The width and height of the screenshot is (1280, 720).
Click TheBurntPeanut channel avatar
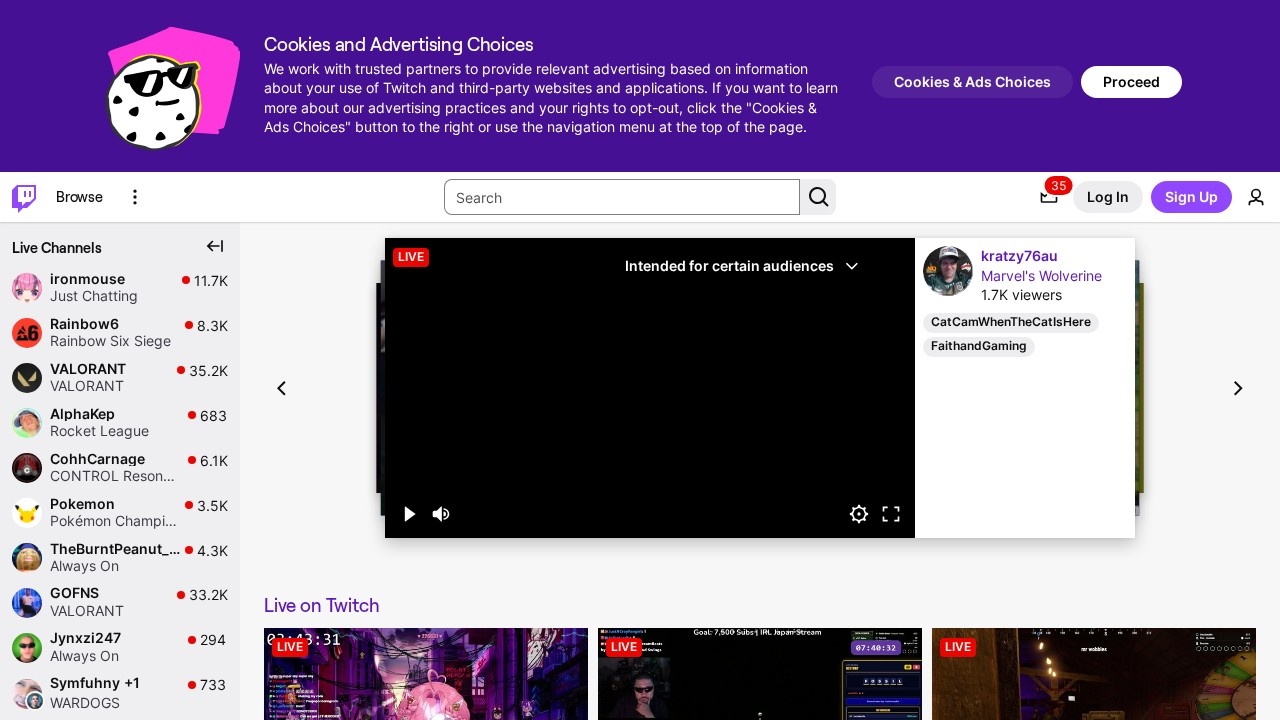pyautogui.click(x=27, y=558)
